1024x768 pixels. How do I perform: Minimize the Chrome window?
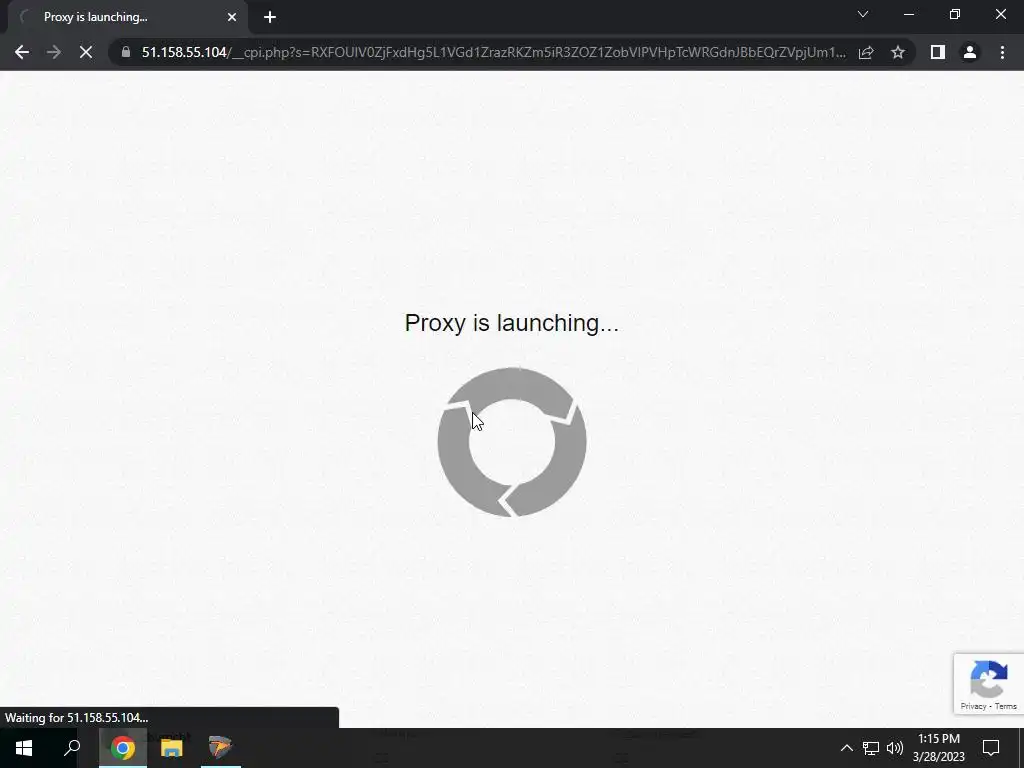tap(908, 14)
